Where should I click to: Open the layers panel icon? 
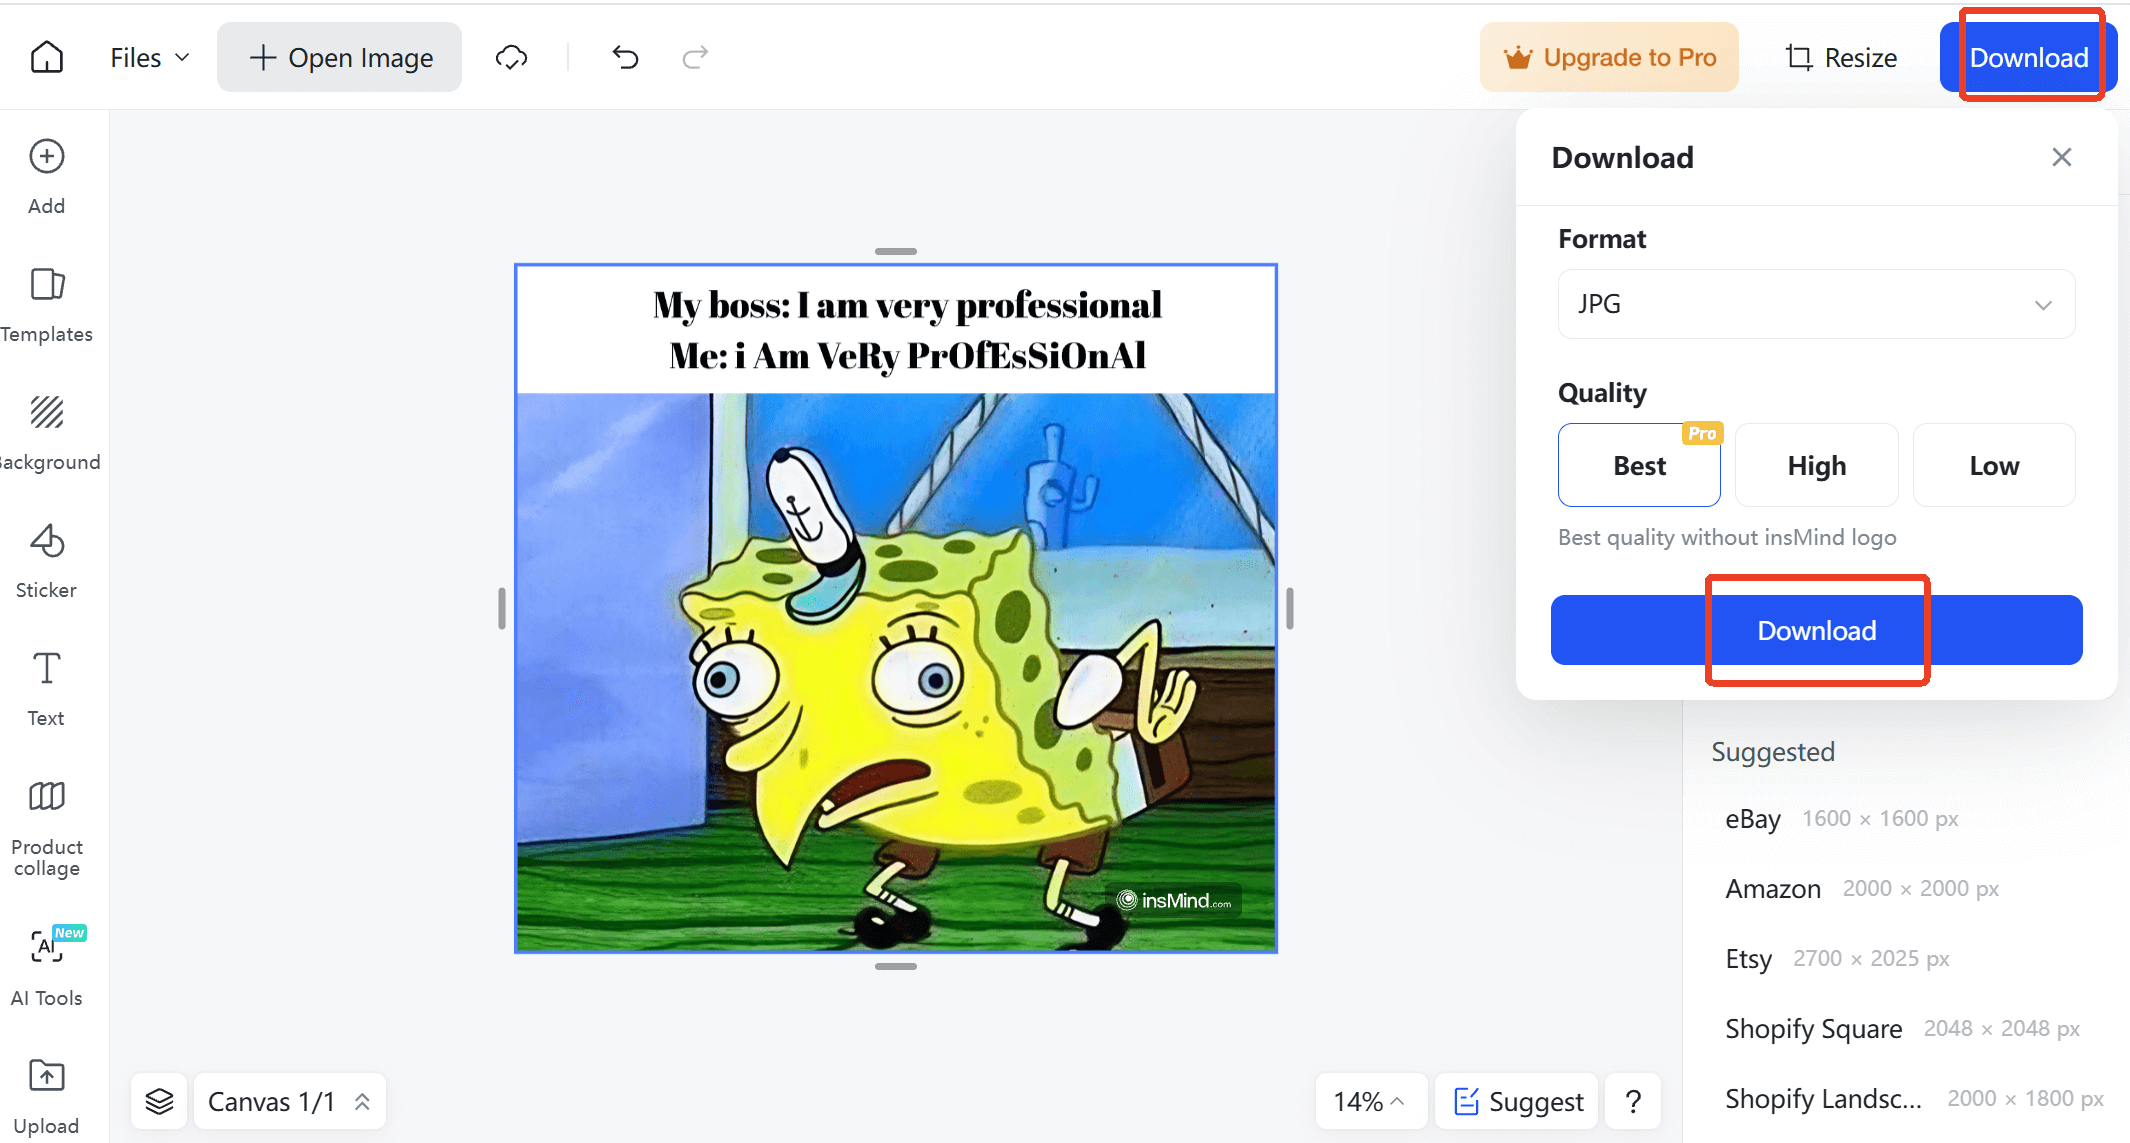159,1101
